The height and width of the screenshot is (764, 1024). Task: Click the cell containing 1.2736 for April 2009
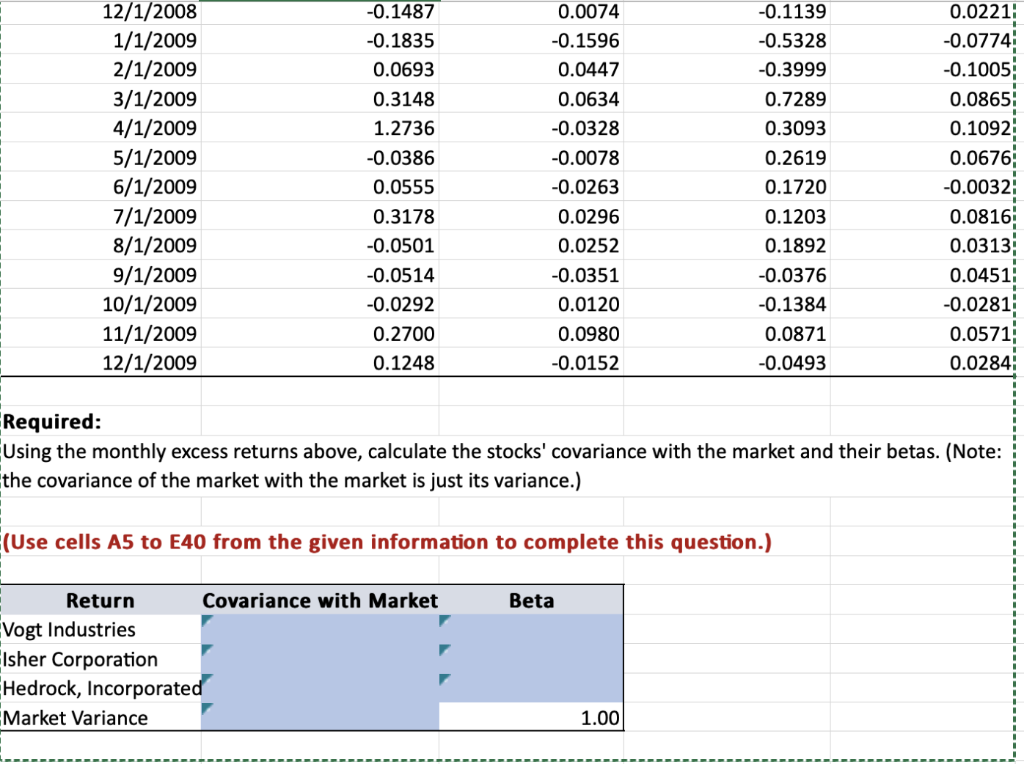400,128
